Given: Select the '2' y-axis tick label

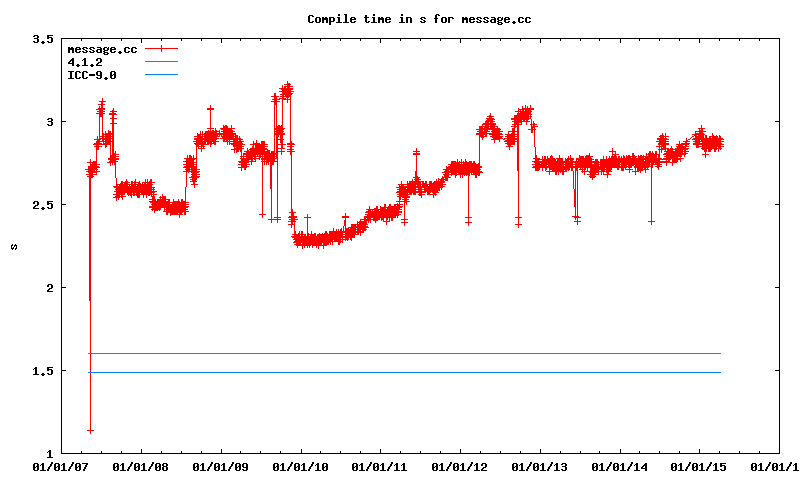Looking at the screenshot, I should pyautogui.click(x=49, y=288).
